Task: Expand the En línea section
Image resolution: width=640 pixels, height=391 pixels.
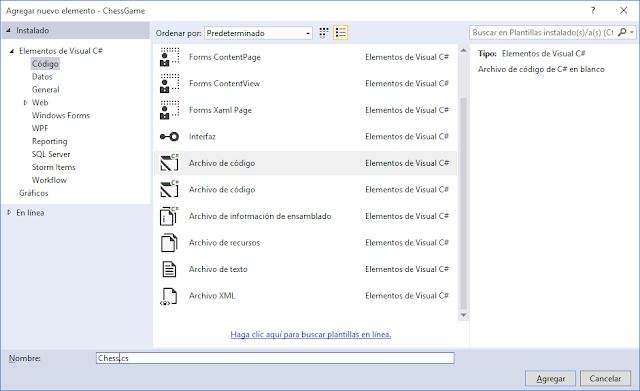Action: pyautogui.click(x=9, y=213)
